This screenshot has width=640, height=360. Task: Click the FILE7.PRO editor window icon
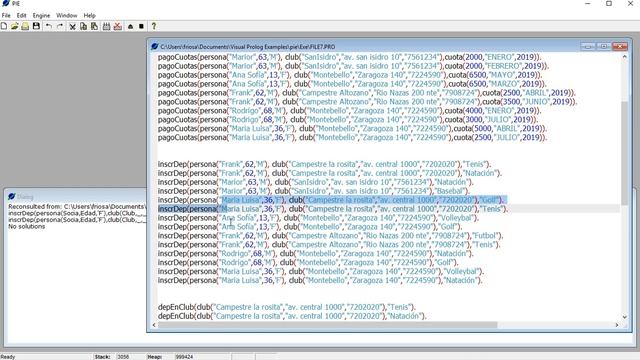click(154, 47)
